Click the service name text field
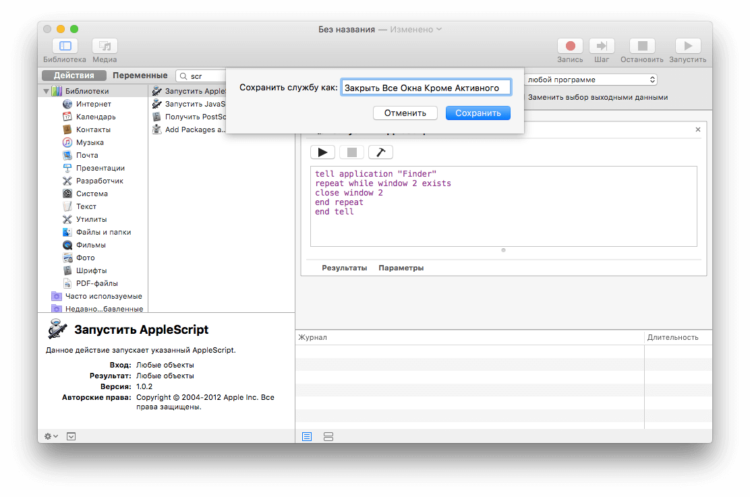Viewport: 750px width, 497px height. pos(426,88)
